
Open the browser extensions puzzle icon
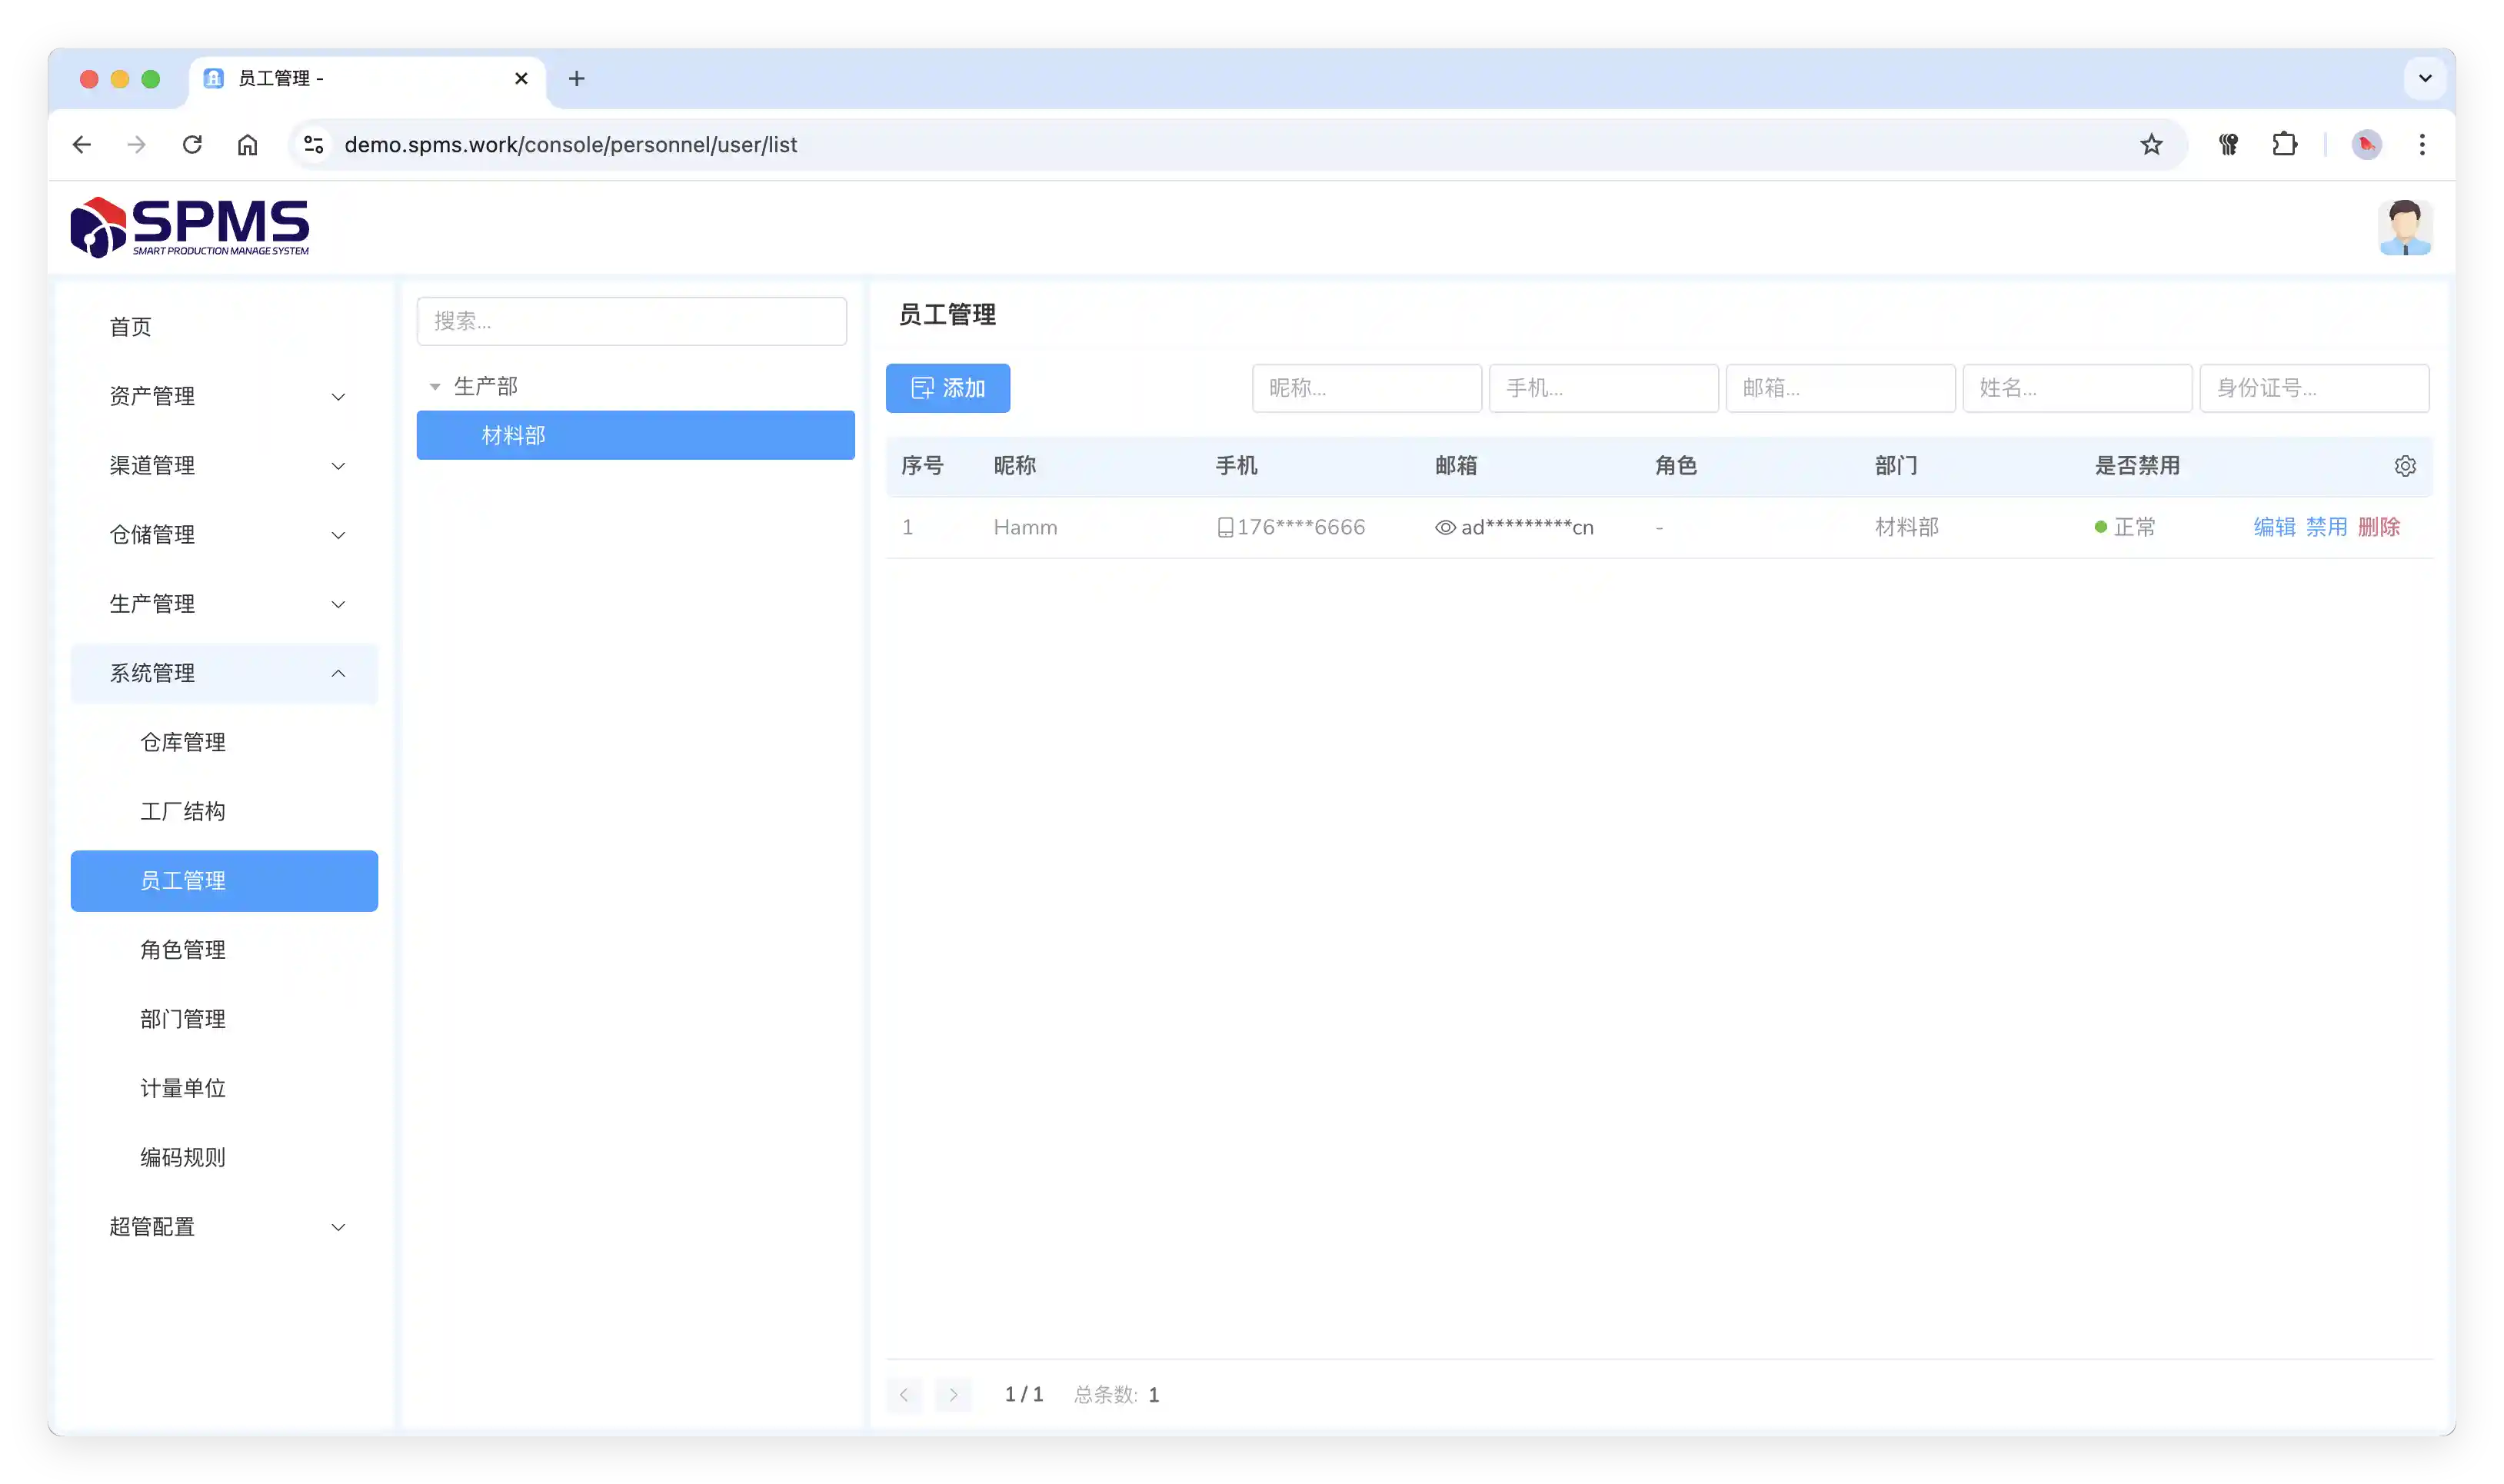pos(2284,145)
